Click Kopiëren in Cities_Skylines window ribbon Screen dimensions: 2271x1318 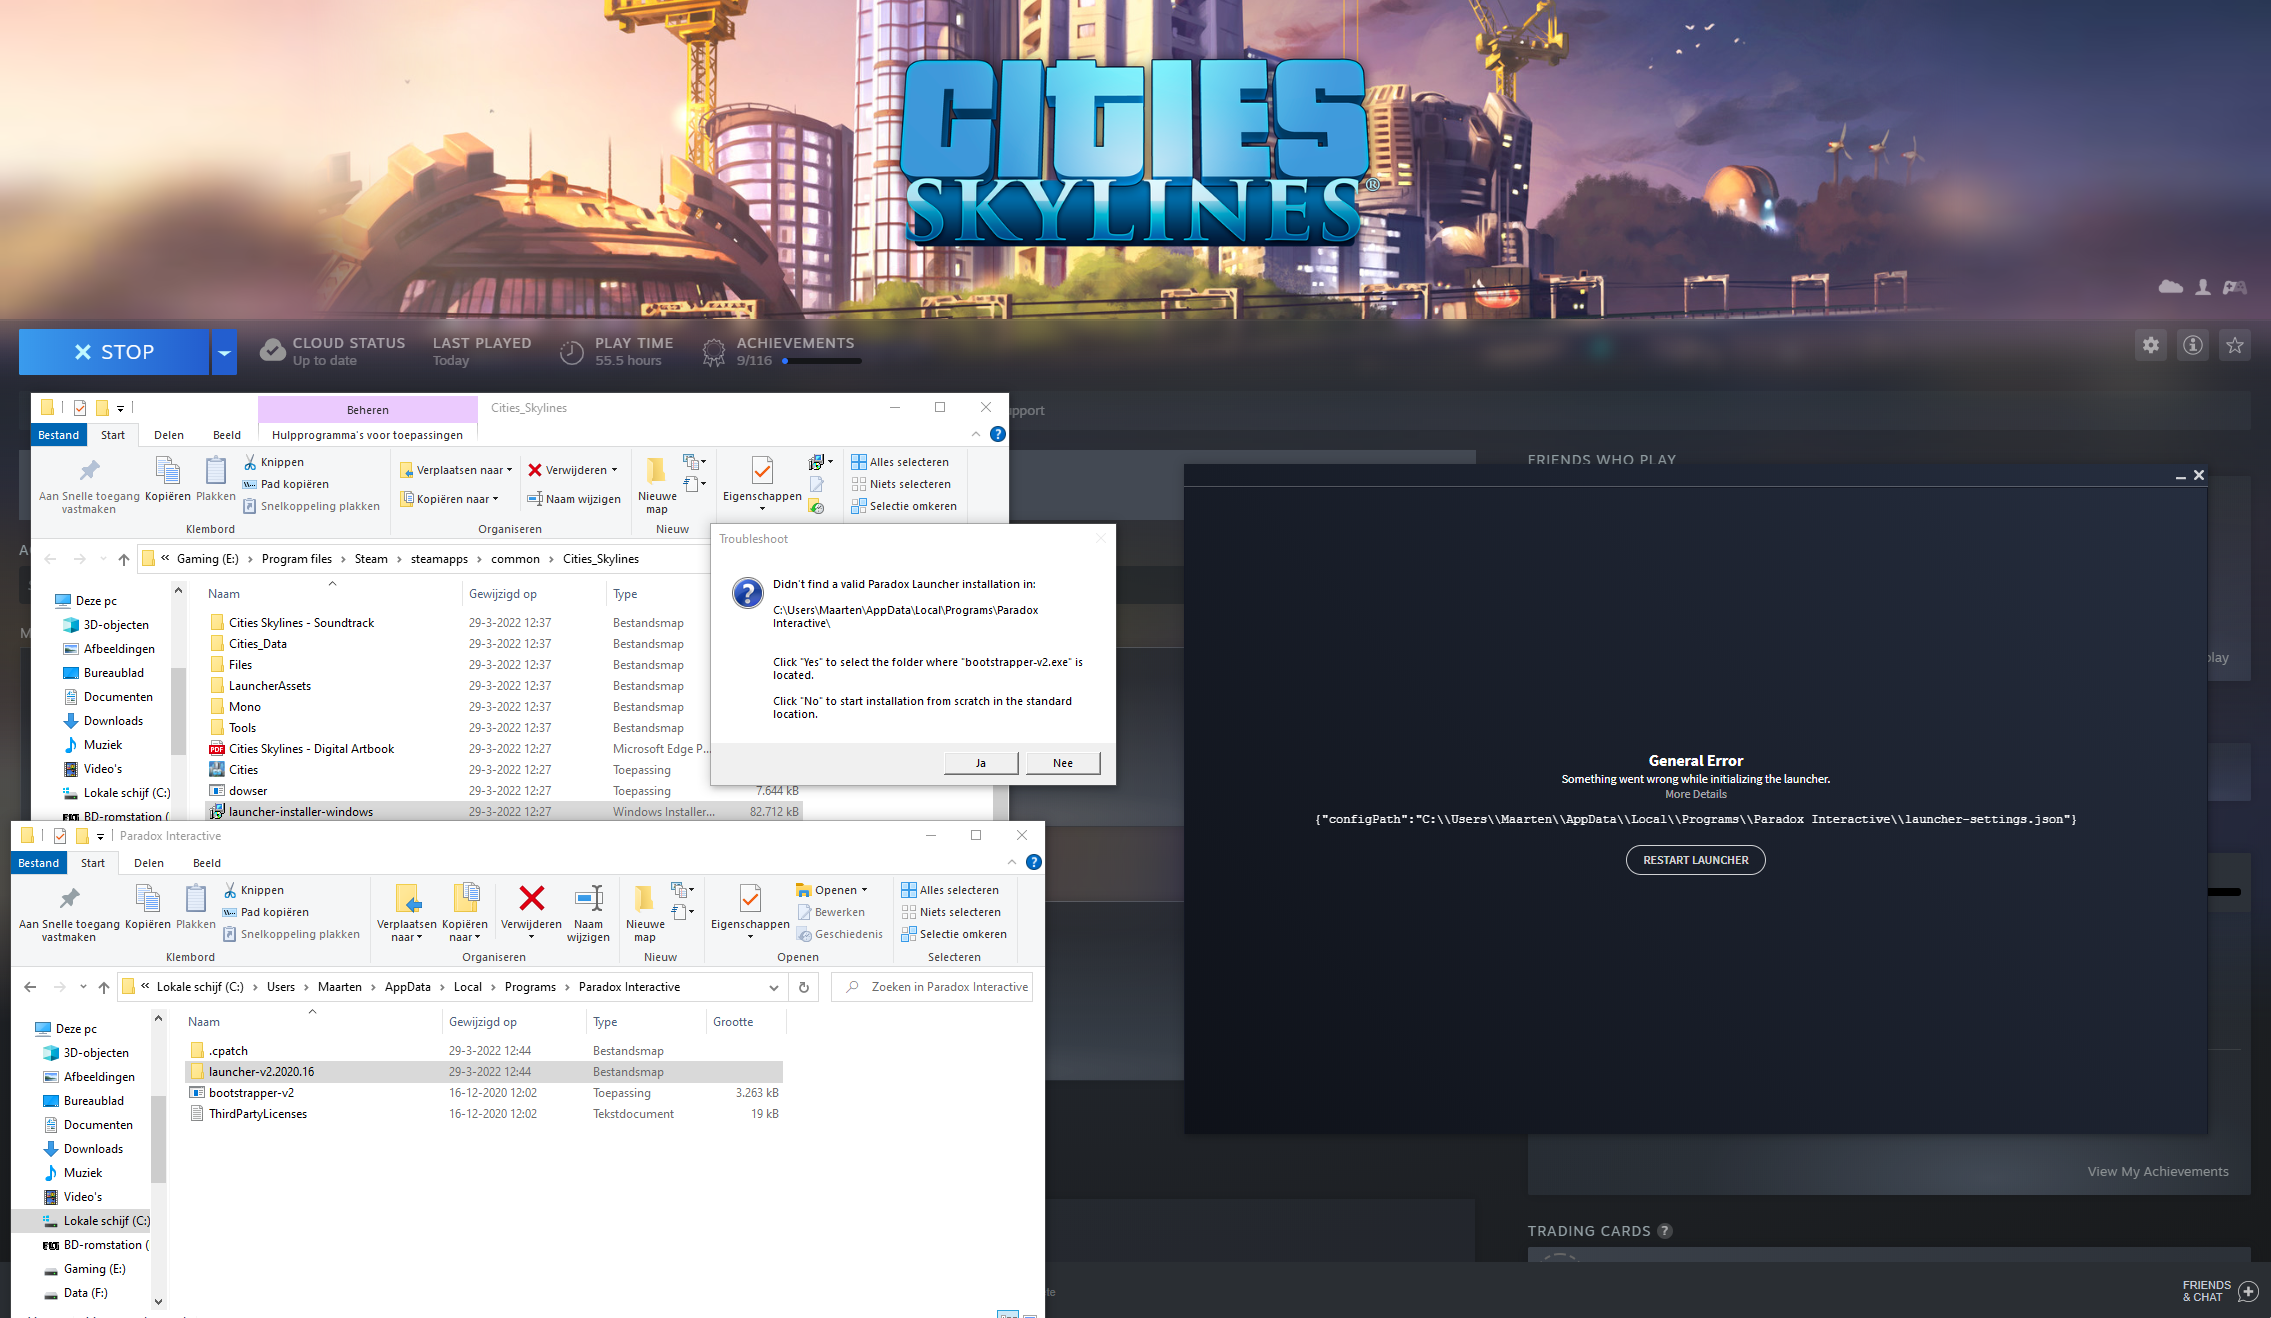tap(167, 479)
